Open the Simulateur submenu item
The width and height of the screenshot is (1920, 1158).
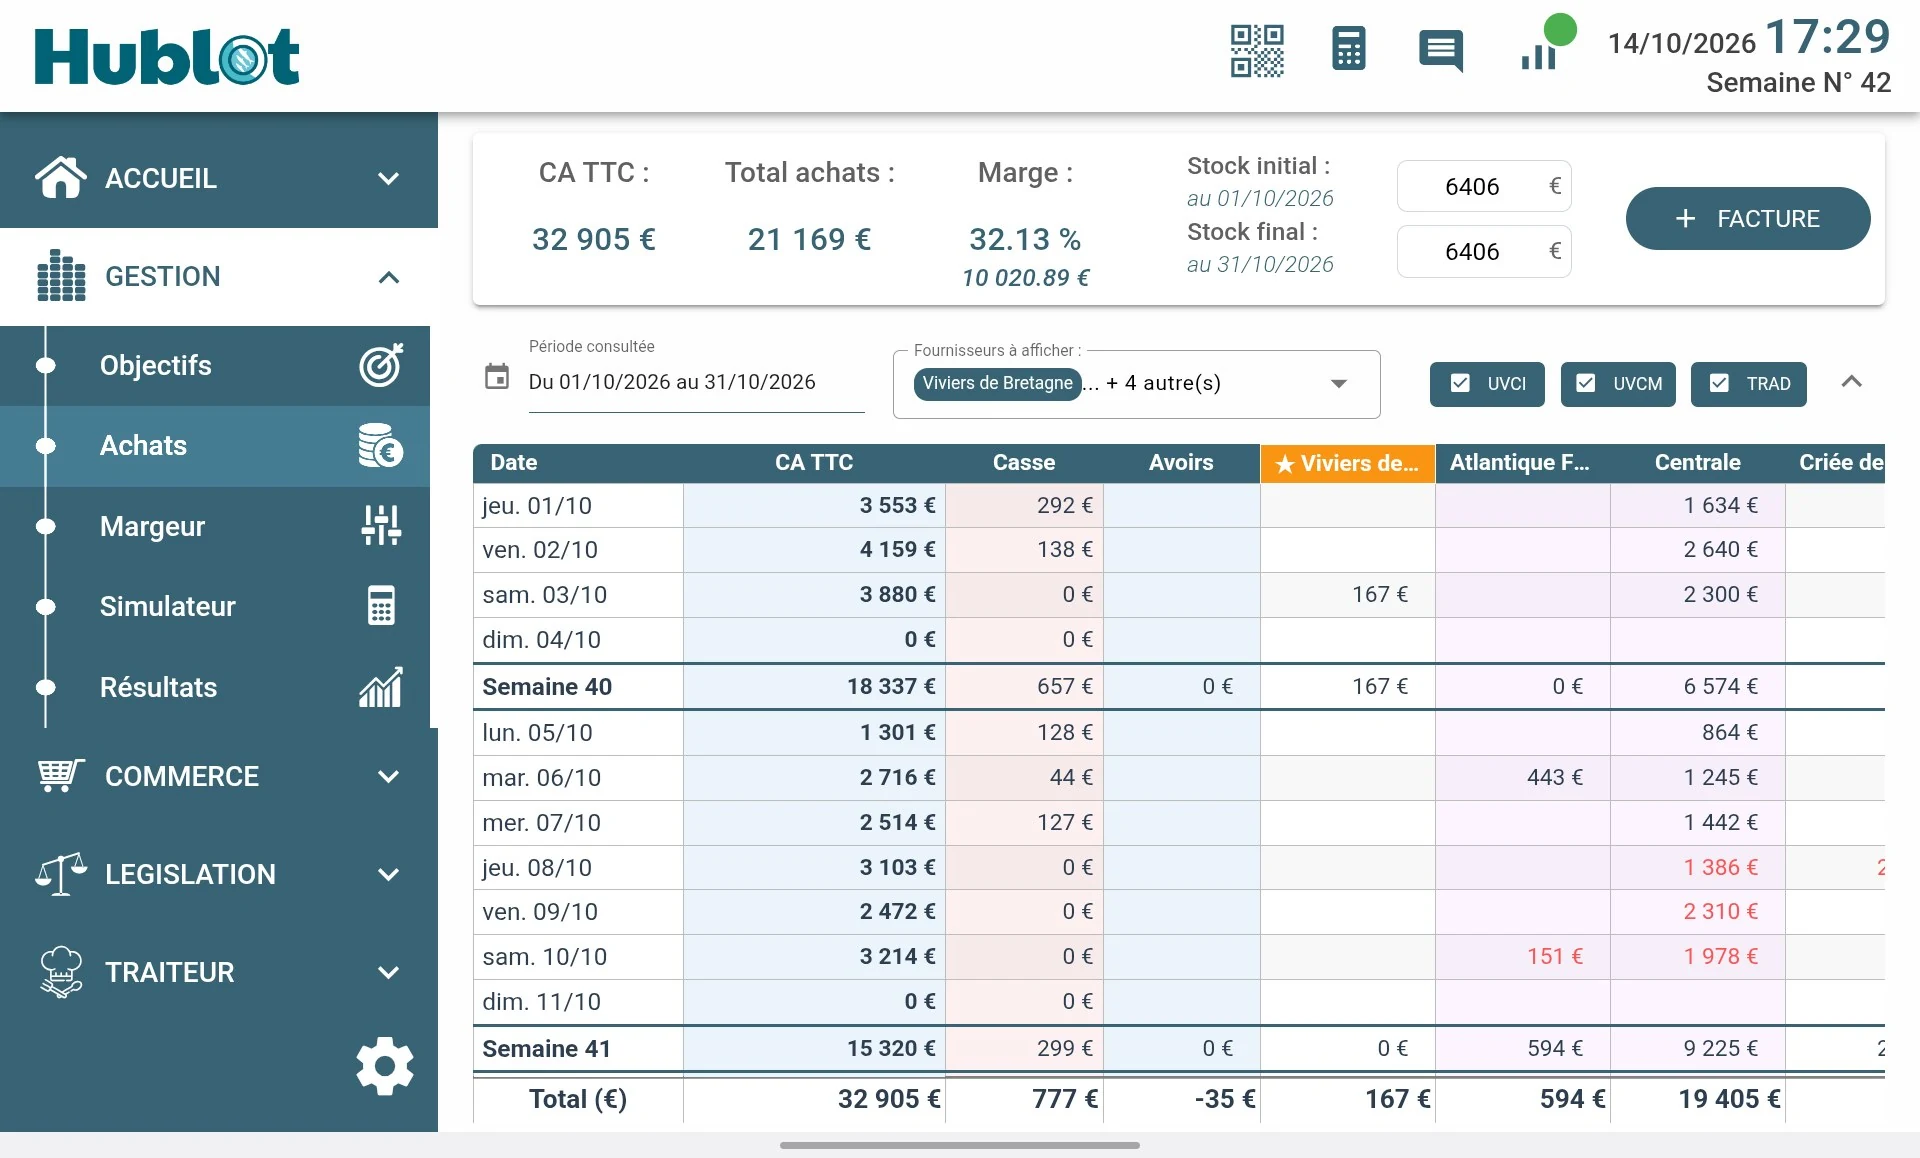[x=215, y=606]
